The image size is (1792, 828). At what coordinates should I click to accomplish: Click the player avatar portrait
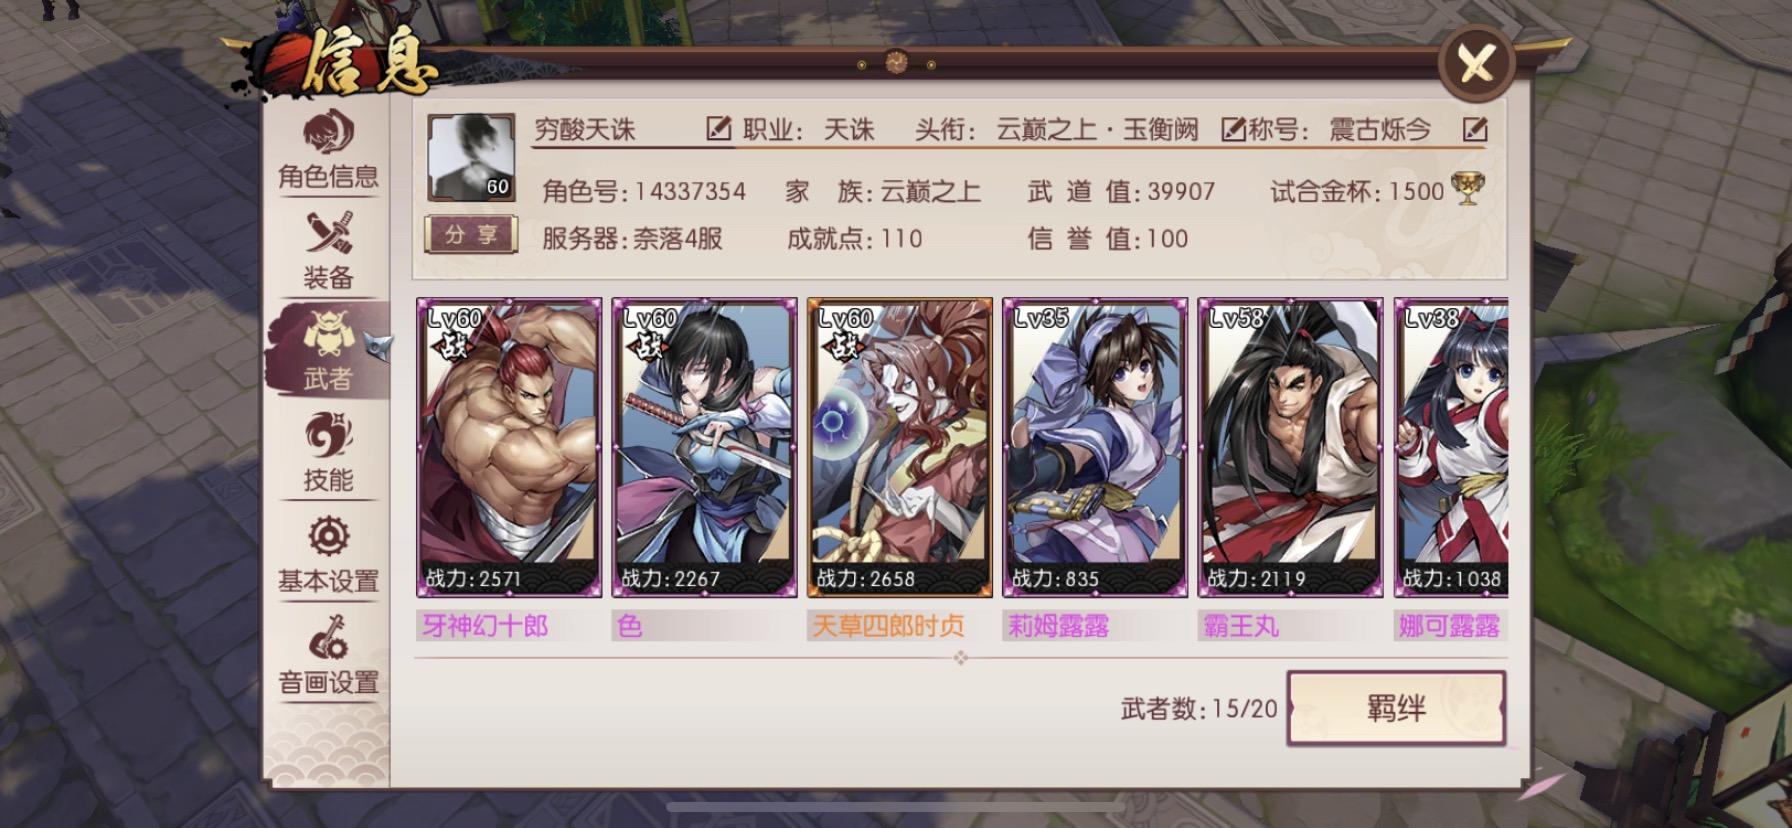coord(471,158)
